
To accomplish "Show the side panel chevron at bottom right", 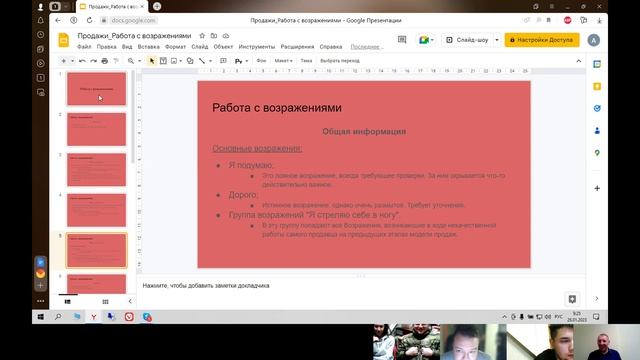I will coord(597,299).
